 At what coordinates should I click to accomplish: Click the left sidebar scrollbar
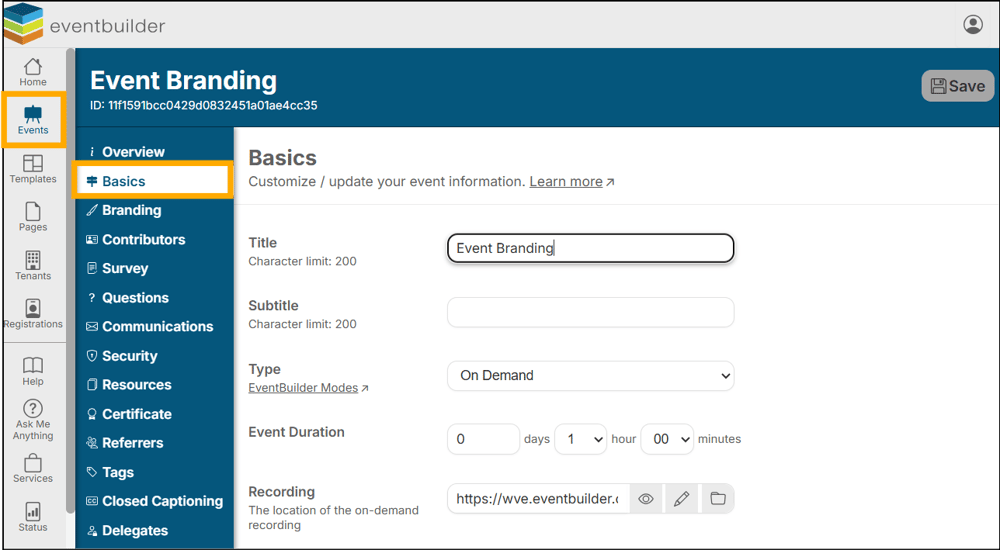[x=70, y=281]
